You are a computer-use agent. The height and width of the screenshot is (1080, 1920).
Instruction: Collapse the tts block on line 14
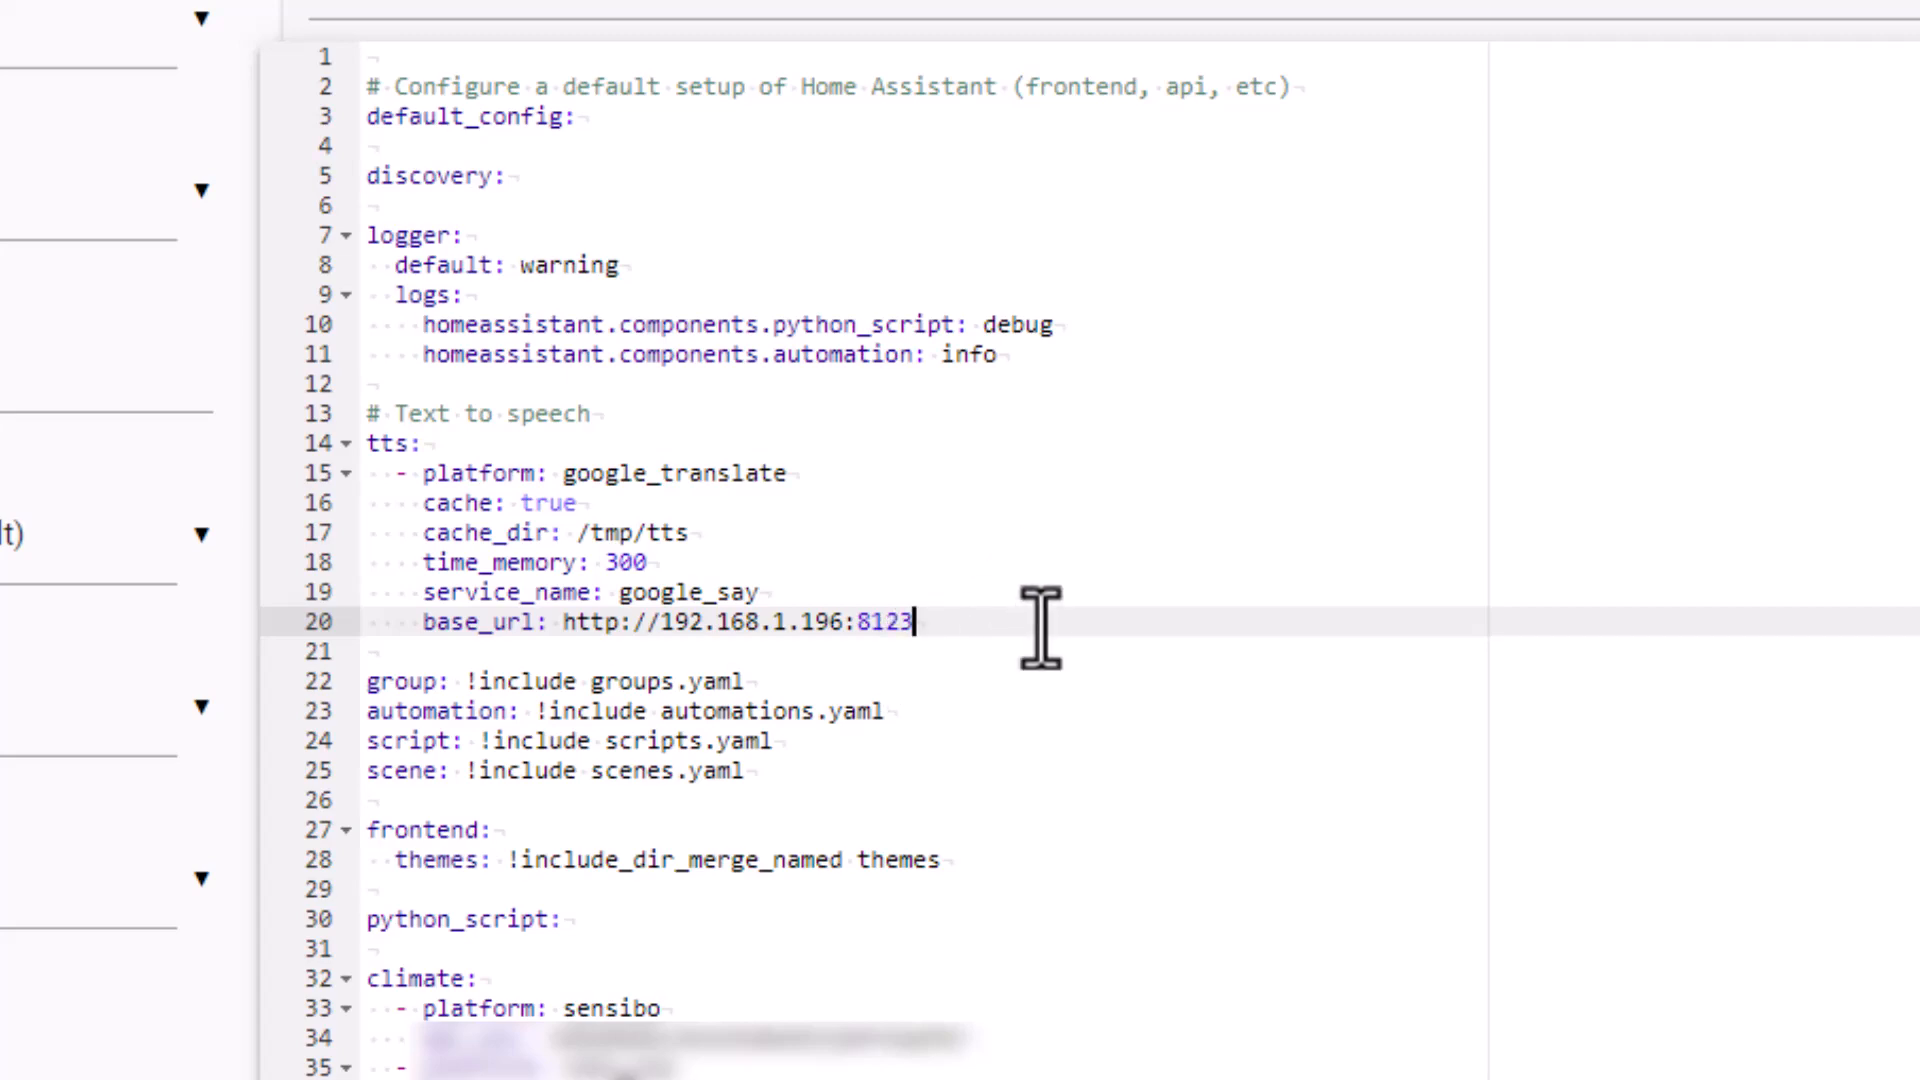coord(345,443)
